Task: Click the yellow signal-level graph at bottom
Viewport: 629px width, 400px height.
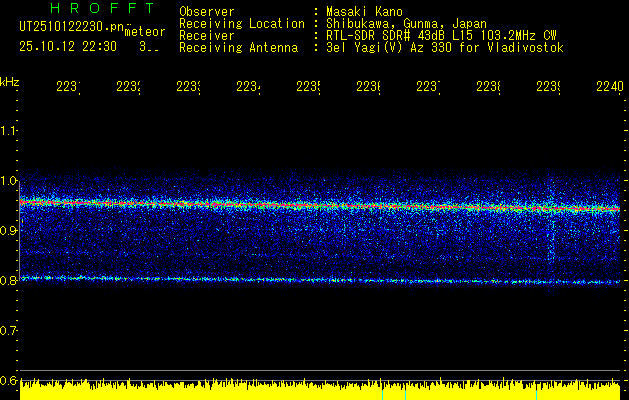Action: pos(320,390)
